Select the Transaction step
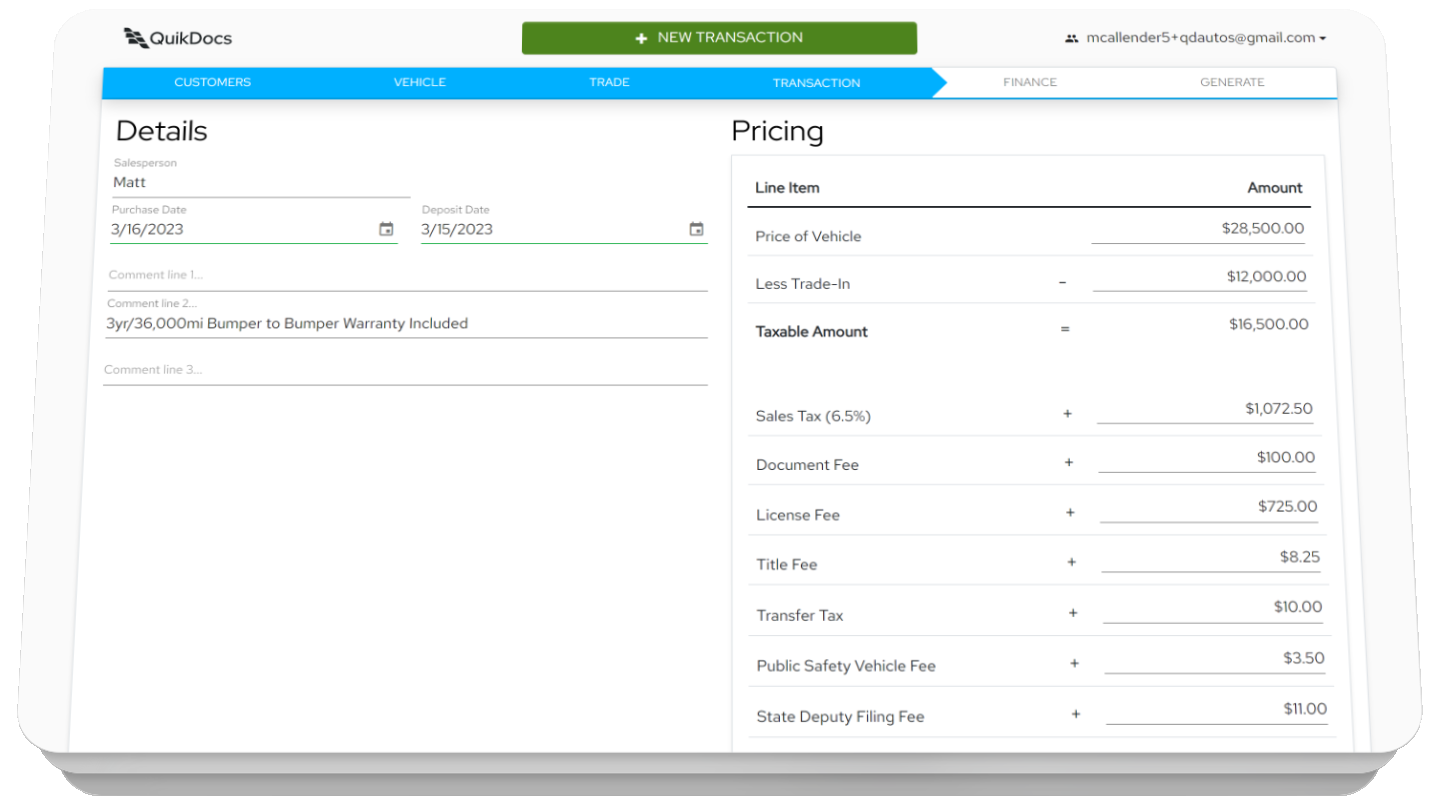The height and width of the screenshot is (809, 1438). pos(816,83)
